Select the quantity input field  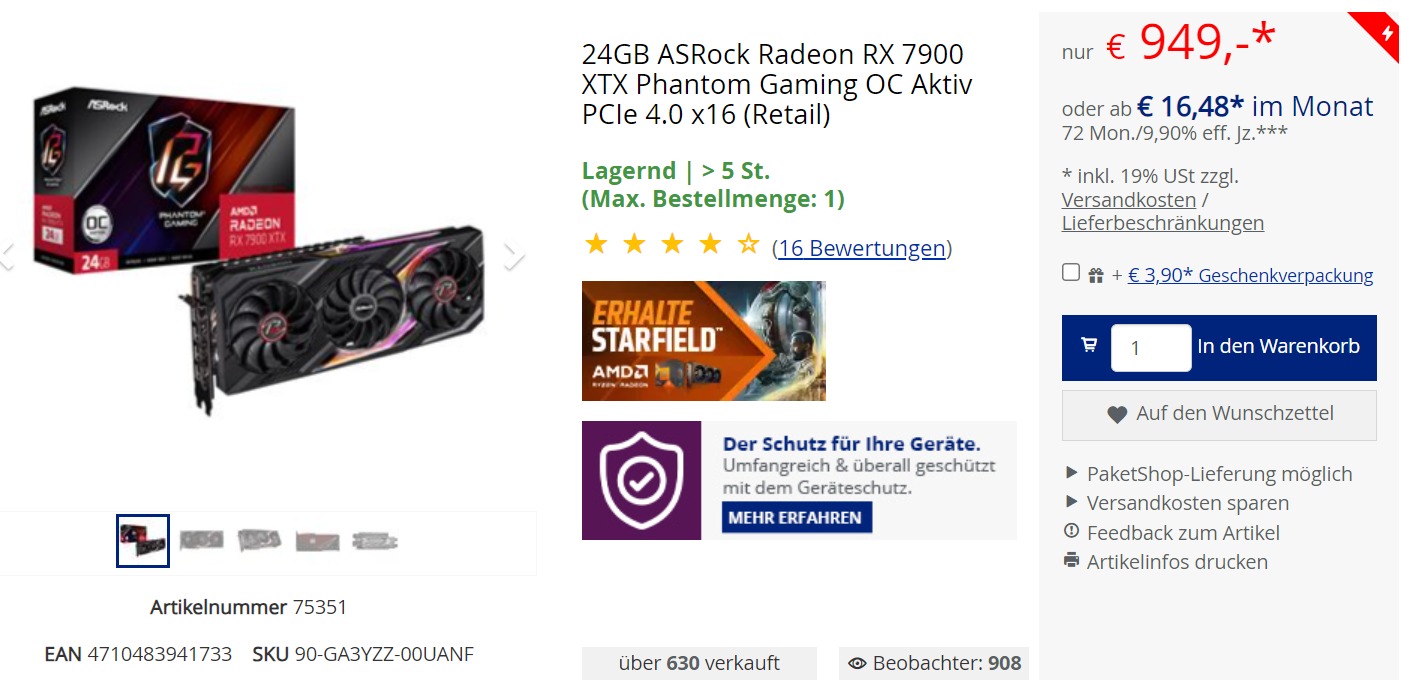point(1150,347)
